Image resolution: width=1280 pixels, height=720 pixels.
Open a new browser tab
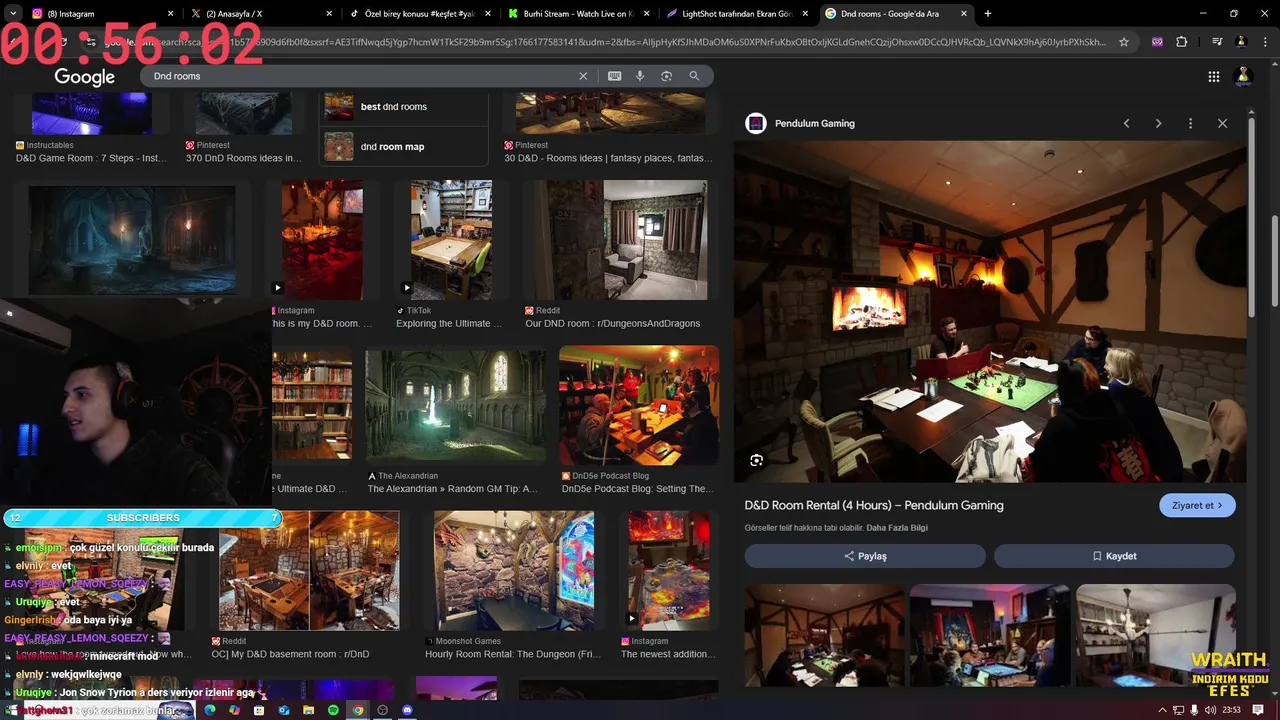(988, 14)
